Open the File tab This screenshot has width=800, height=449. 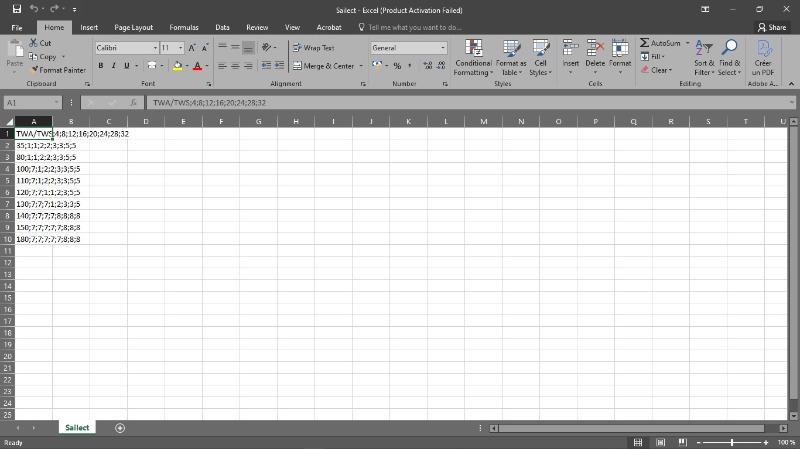pos(17,28)
